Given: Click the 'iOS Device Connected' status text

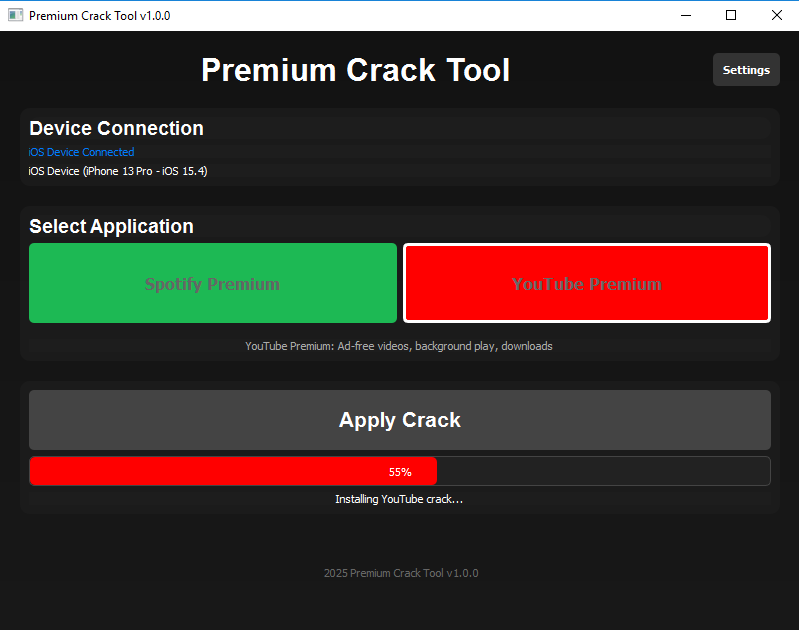Looking at the screenshot, I should (x=82, y=152).
